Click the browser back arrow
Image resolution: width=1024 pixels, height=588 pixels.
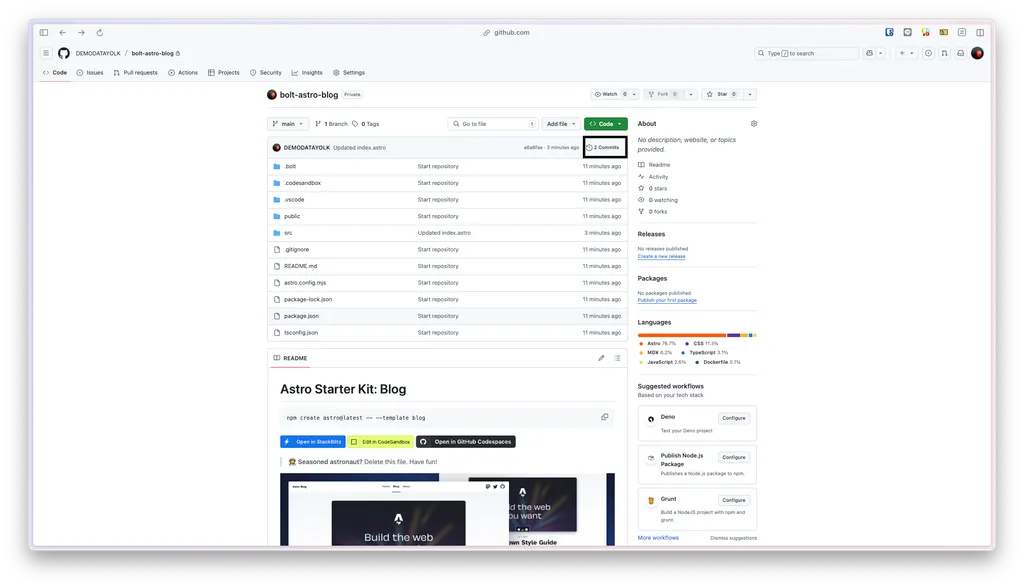click(x=63, y=32)
